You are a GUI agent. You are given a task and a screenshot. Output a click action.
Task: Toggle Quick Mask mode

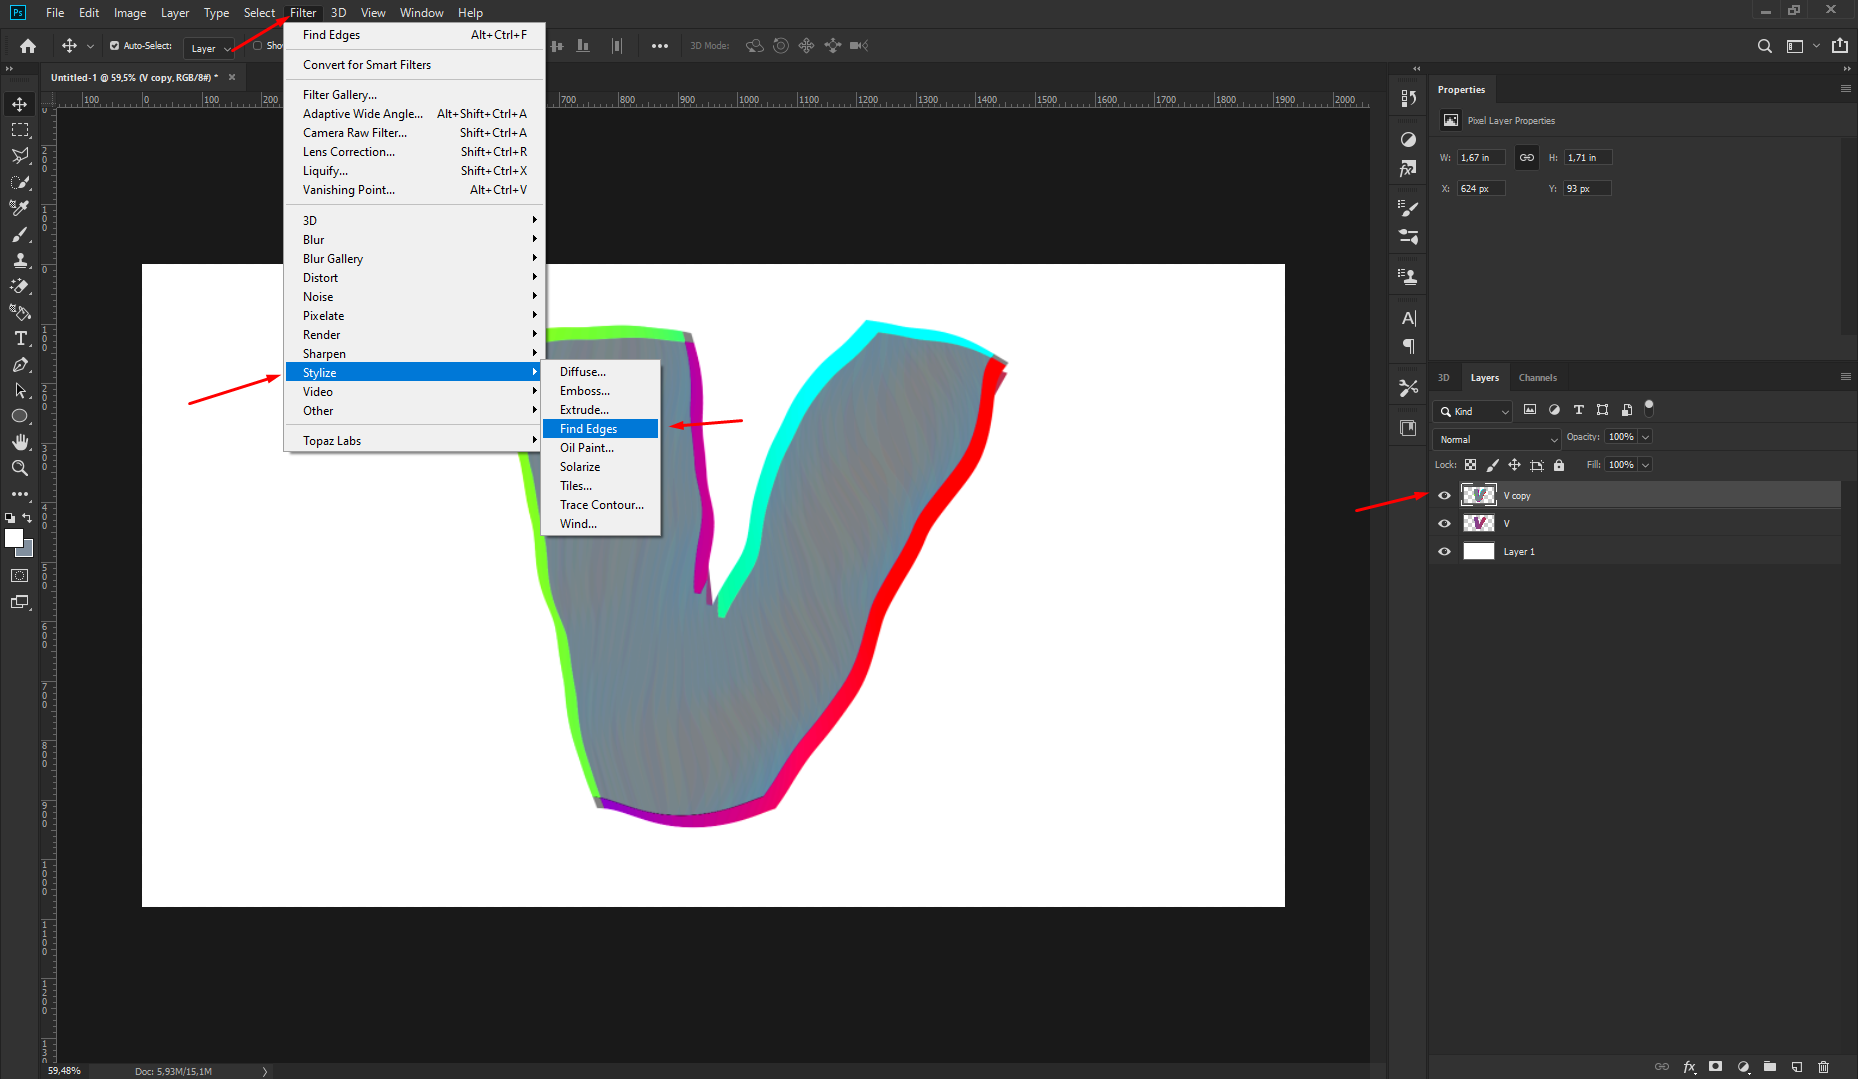click(x=19, y=576)
